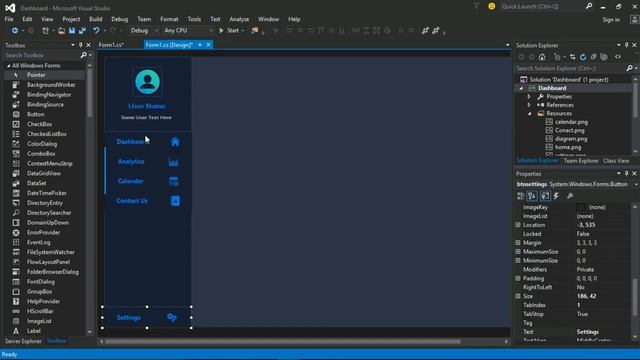640x360 pixels.
Task: Select the user avatar picture on the form
Action: [x=147, y=82]
